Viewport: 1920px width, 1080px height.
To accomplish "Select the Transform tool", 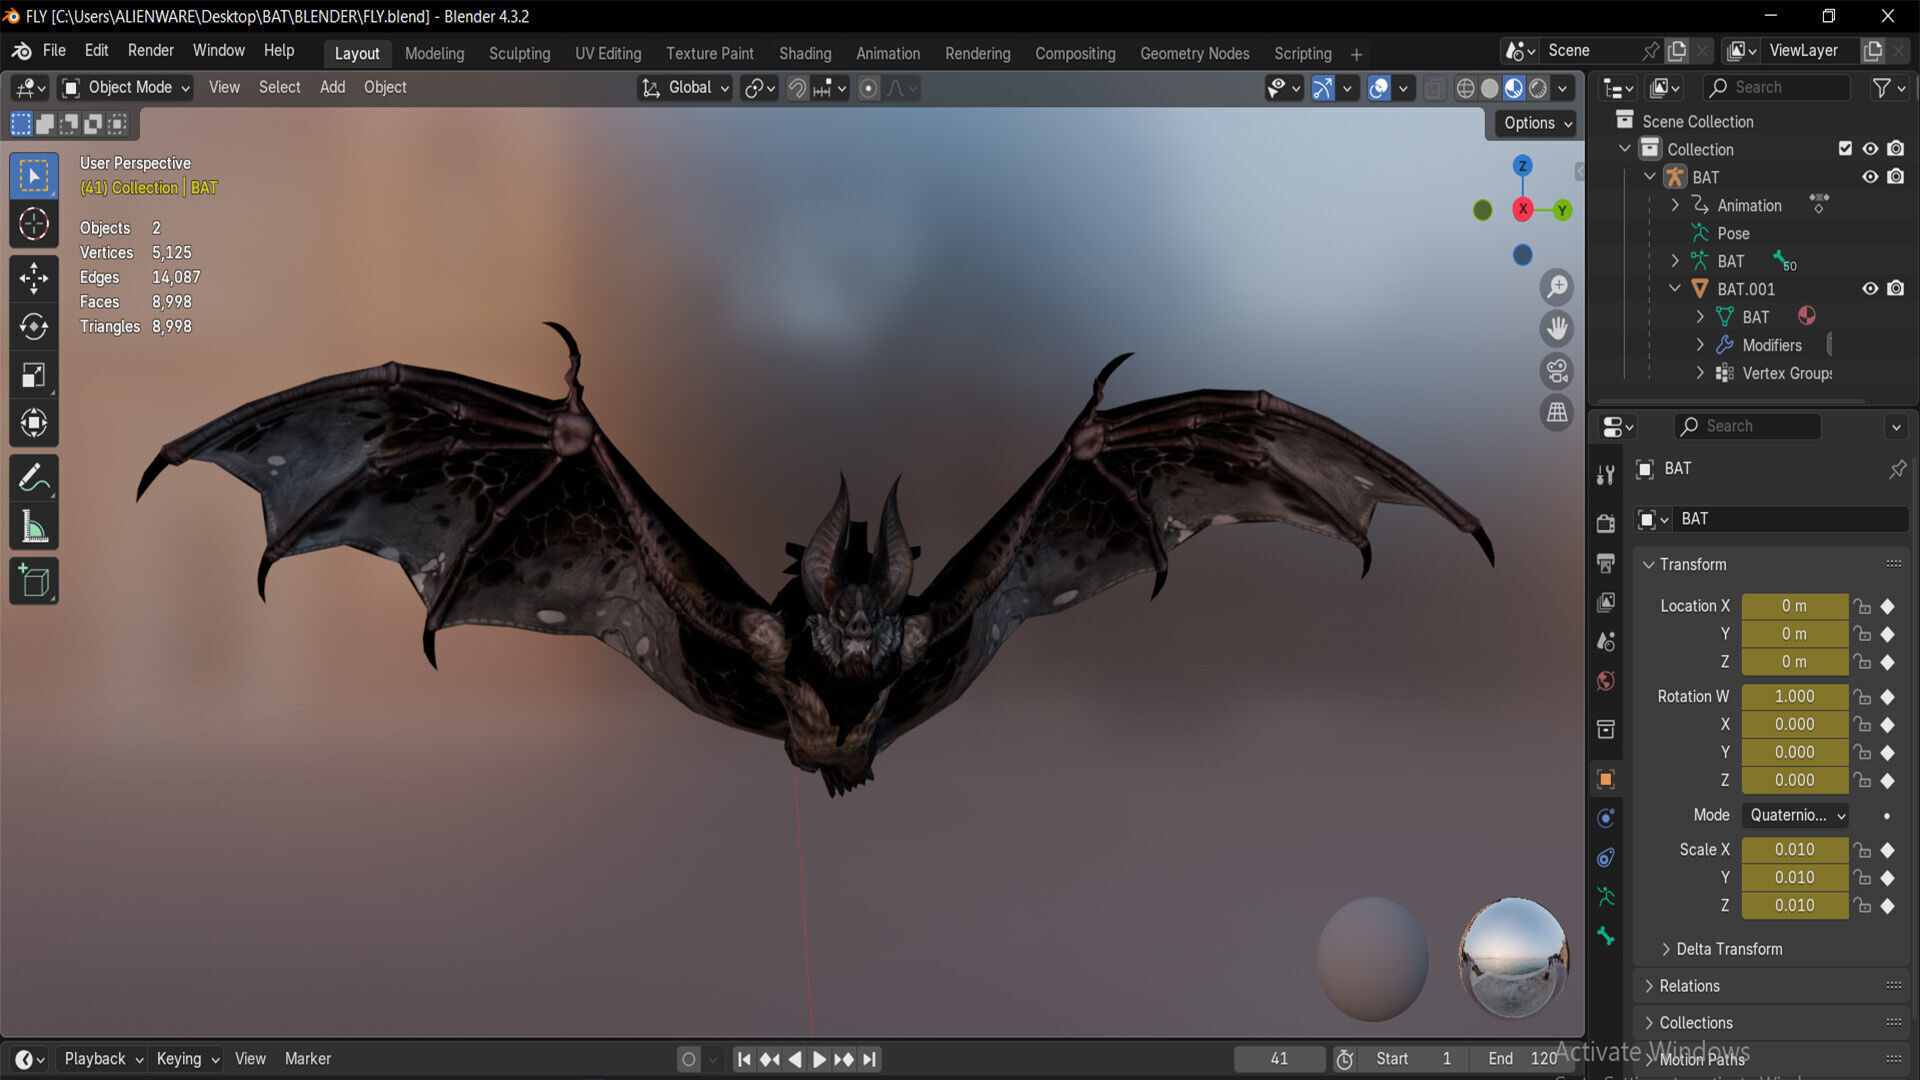I will 34,423.
